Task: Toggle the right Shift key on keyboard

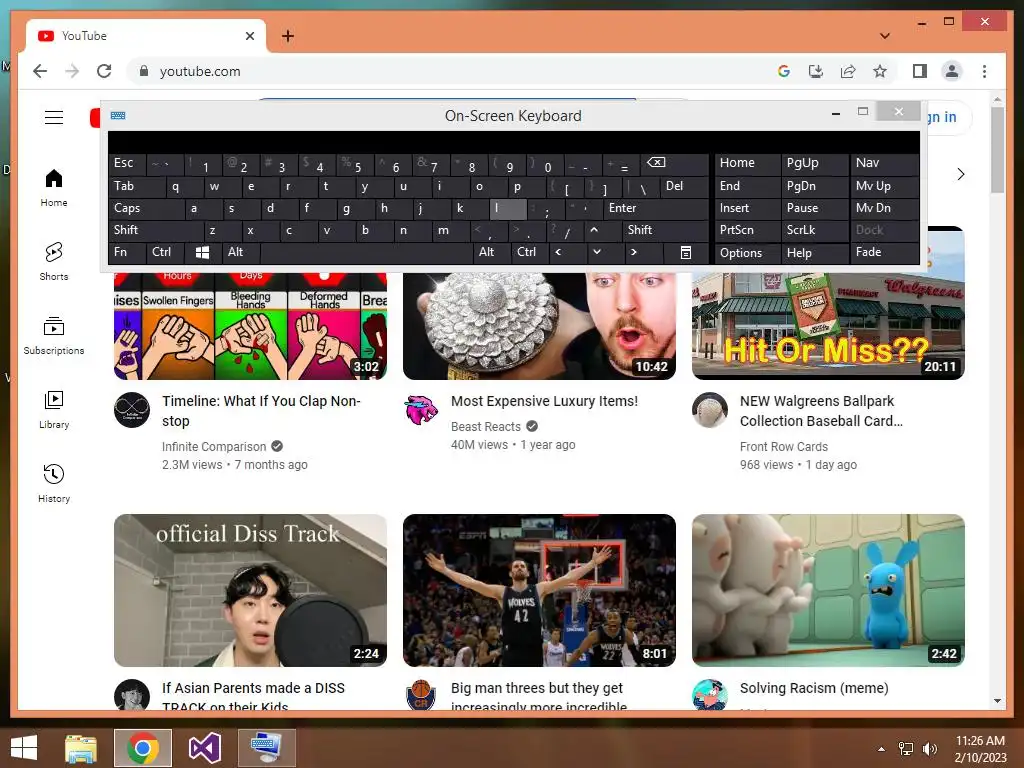Action: pos(665,230)
